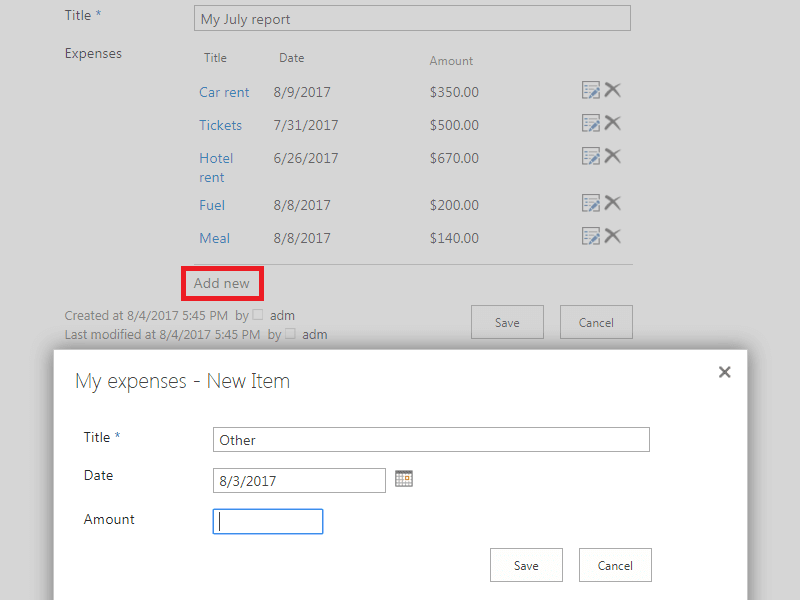
Task: Open edit icon for Hotel rent
Action: tap(591, 157)
